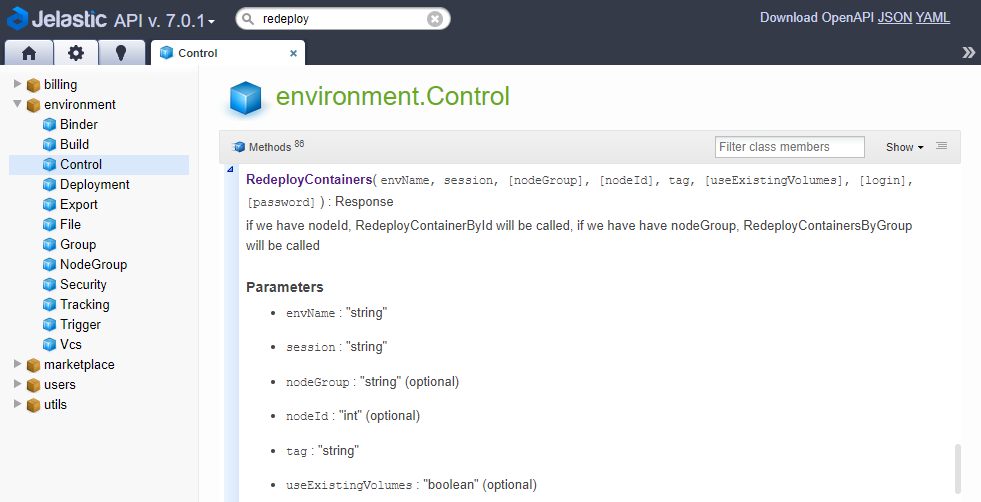Select utils in the tree
The image size is (981, 502).
tap(55, 404)
